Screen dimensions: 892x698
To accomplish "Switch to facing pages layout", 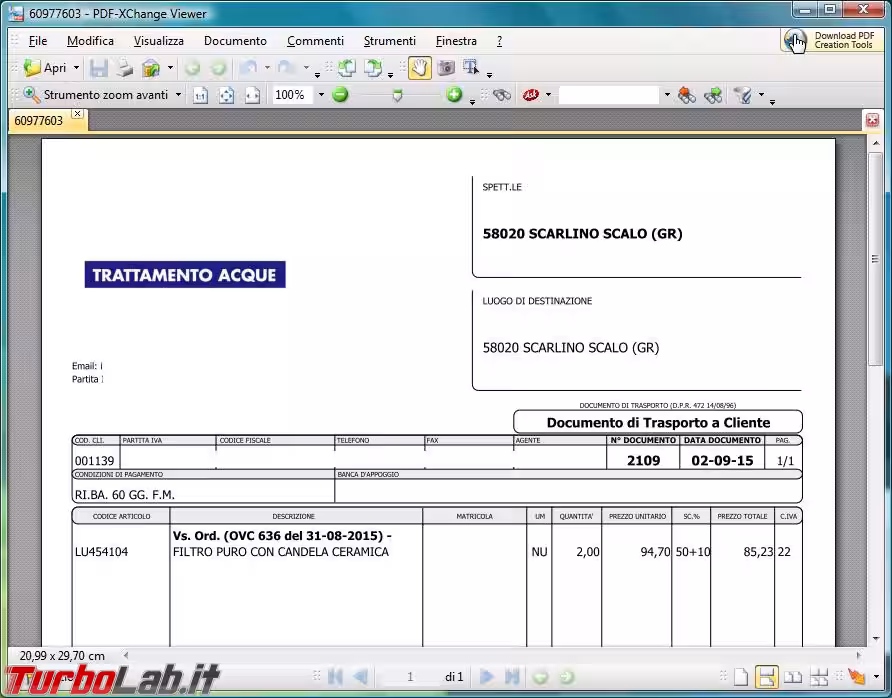I will [x=792, y=677].
